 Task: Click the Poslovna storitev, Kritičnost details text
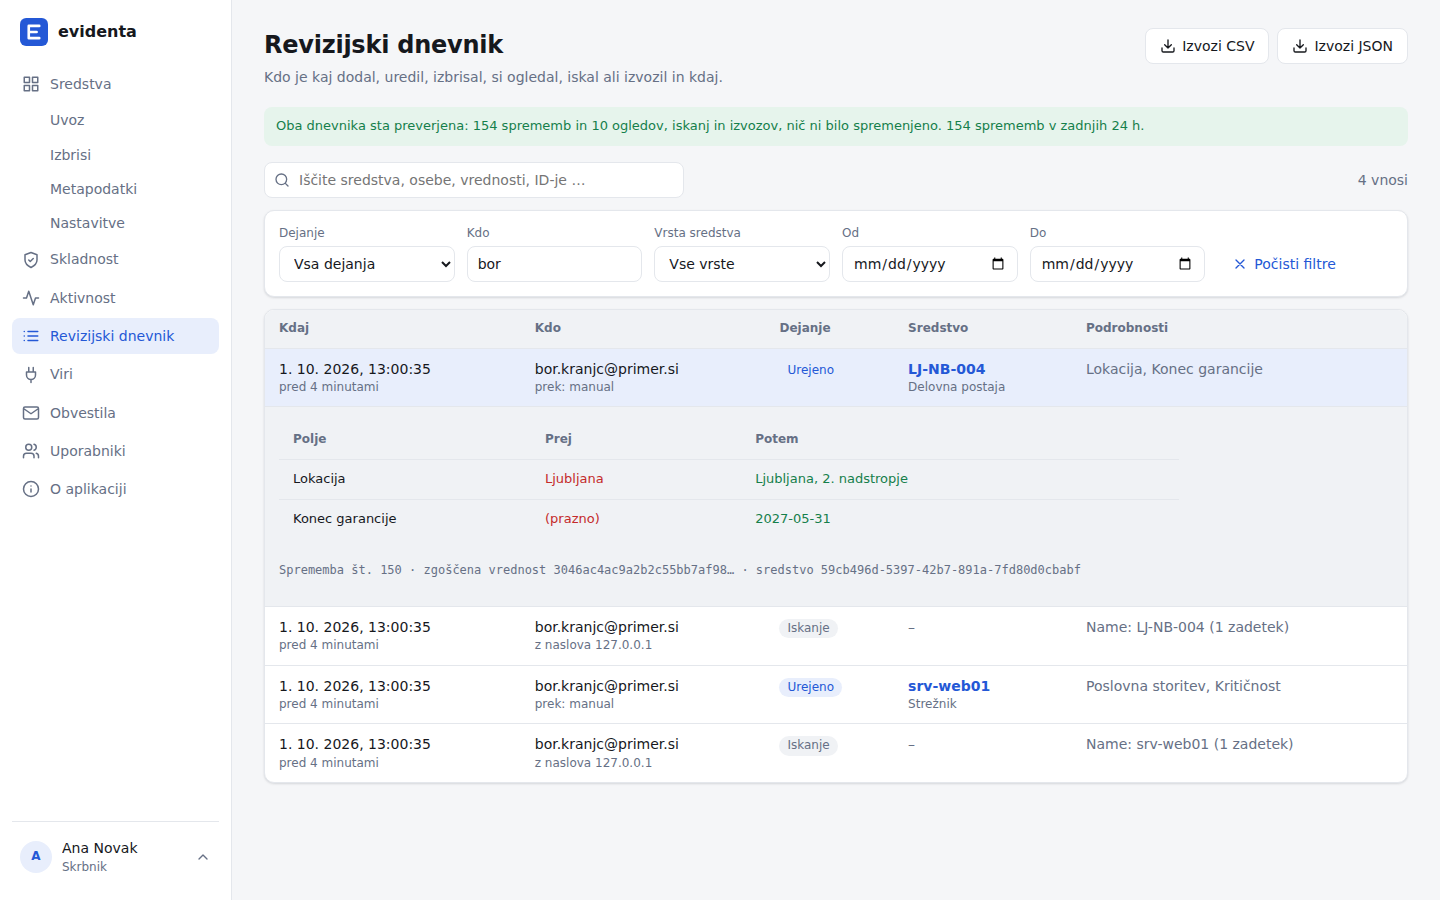tap(1183, 686)
